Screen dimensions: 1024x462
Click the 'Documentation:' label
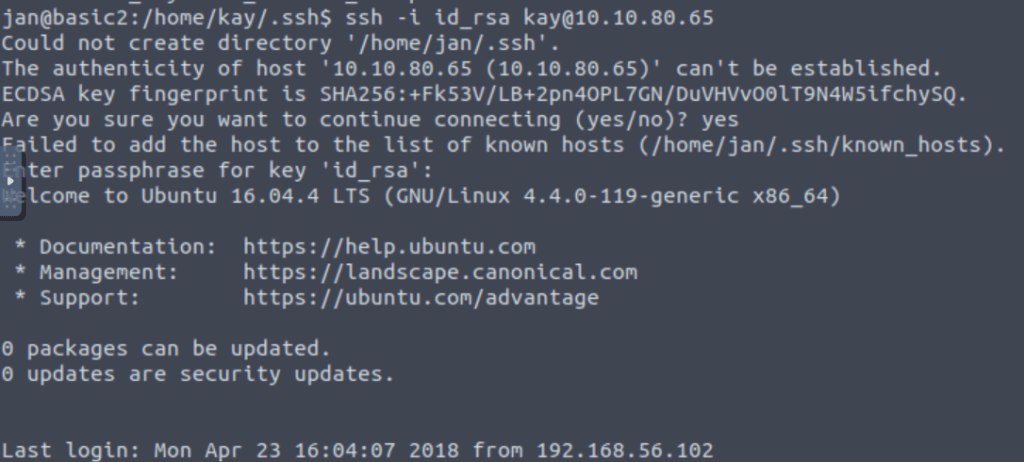[x=108, y=246]
